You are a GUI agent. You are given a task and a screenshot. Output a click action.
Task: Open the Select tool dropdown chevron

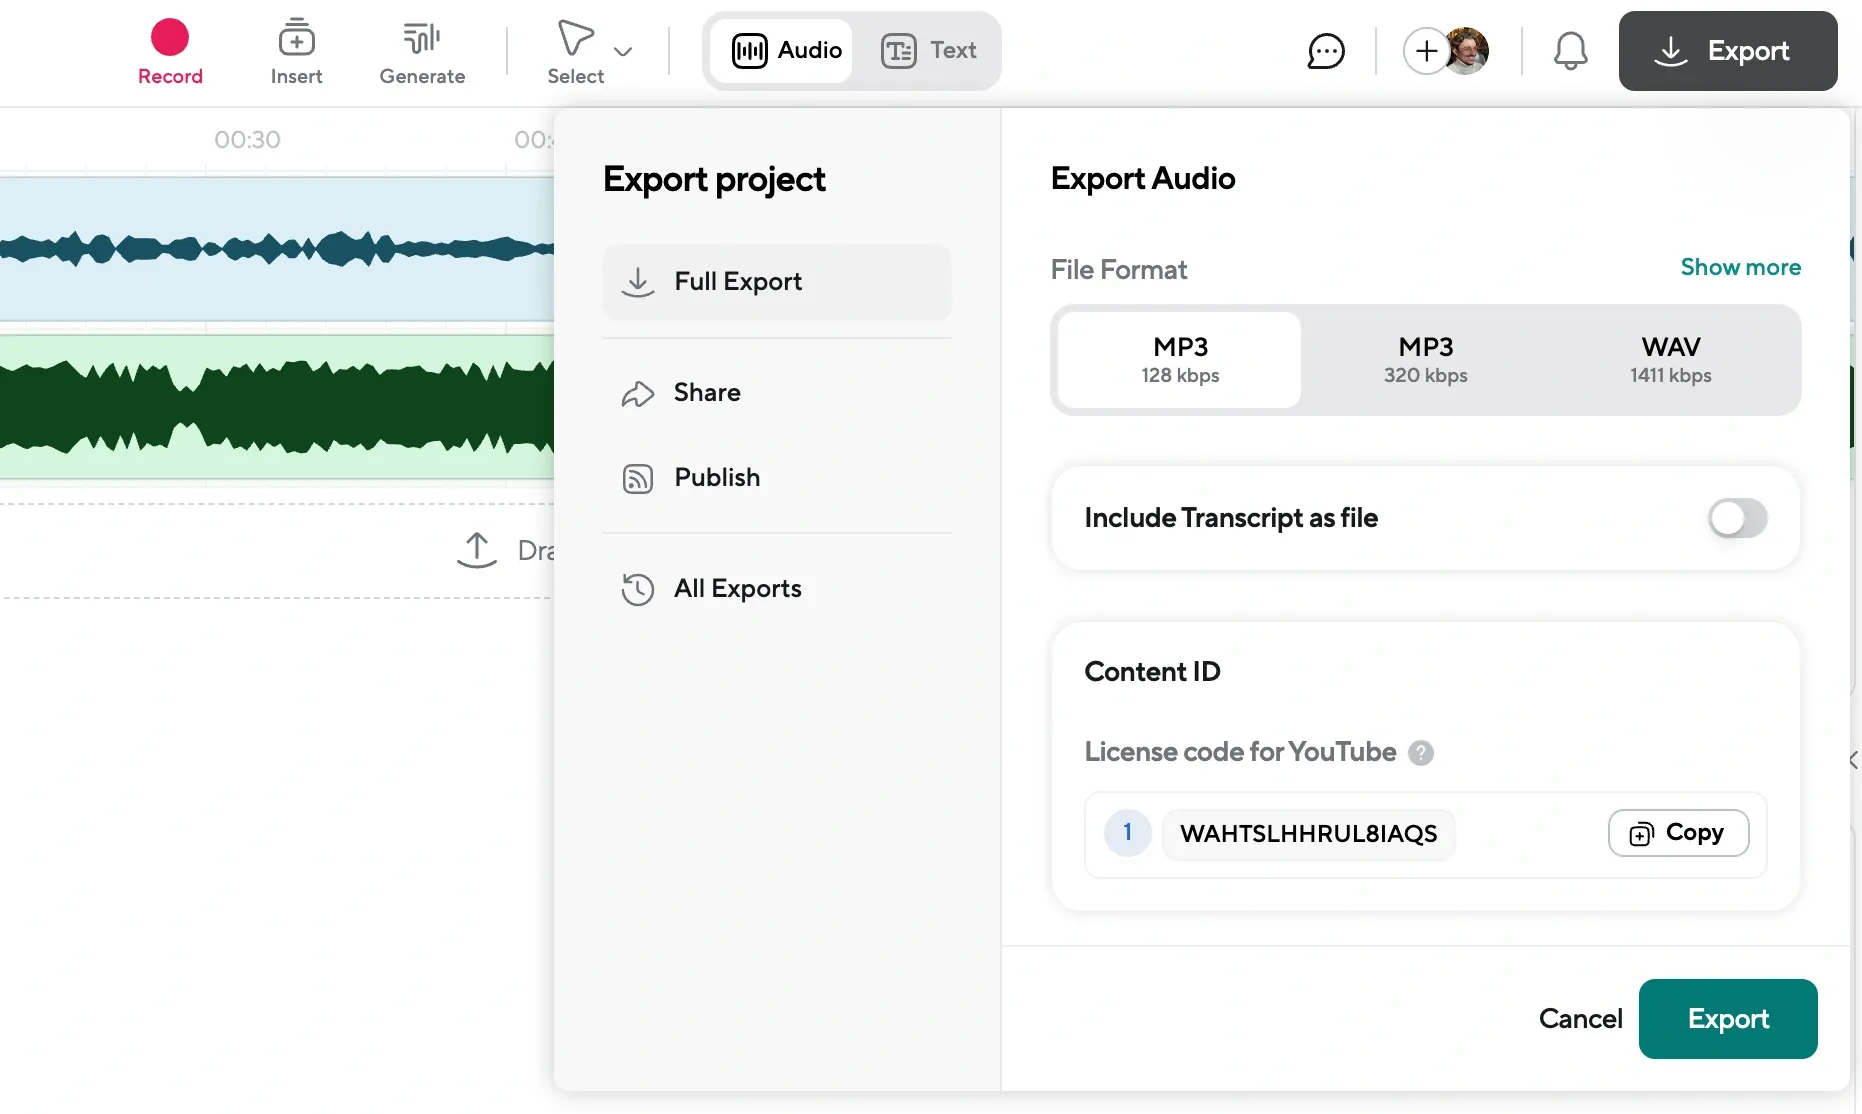click(624, 50)
